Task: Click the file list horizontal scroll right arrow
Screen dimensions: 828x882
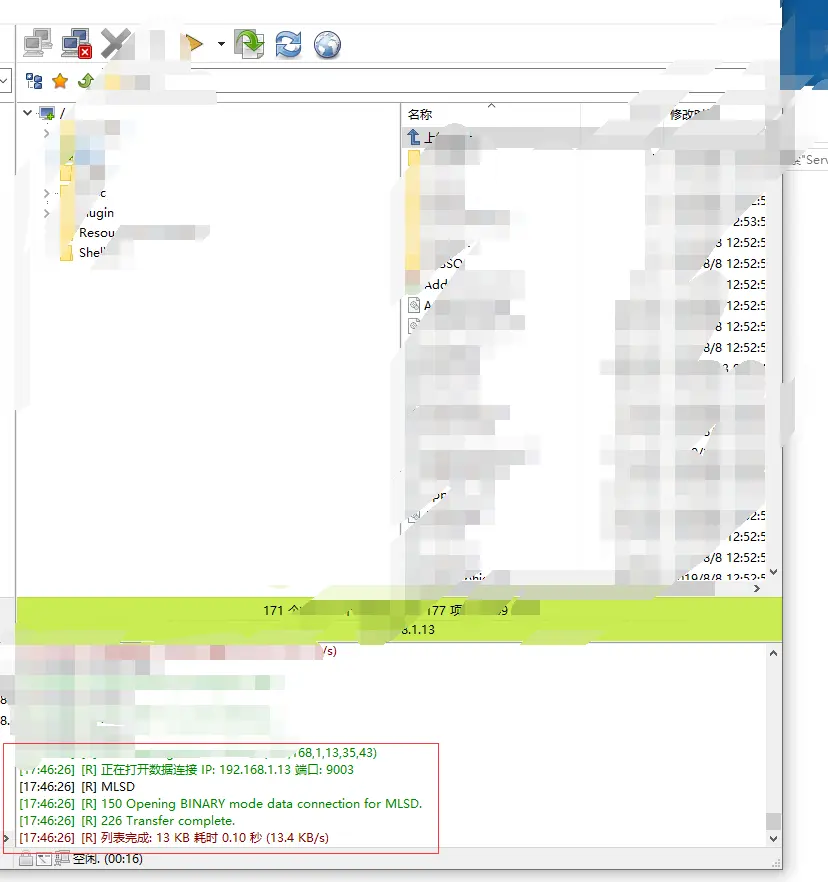Action: (757, 588)
